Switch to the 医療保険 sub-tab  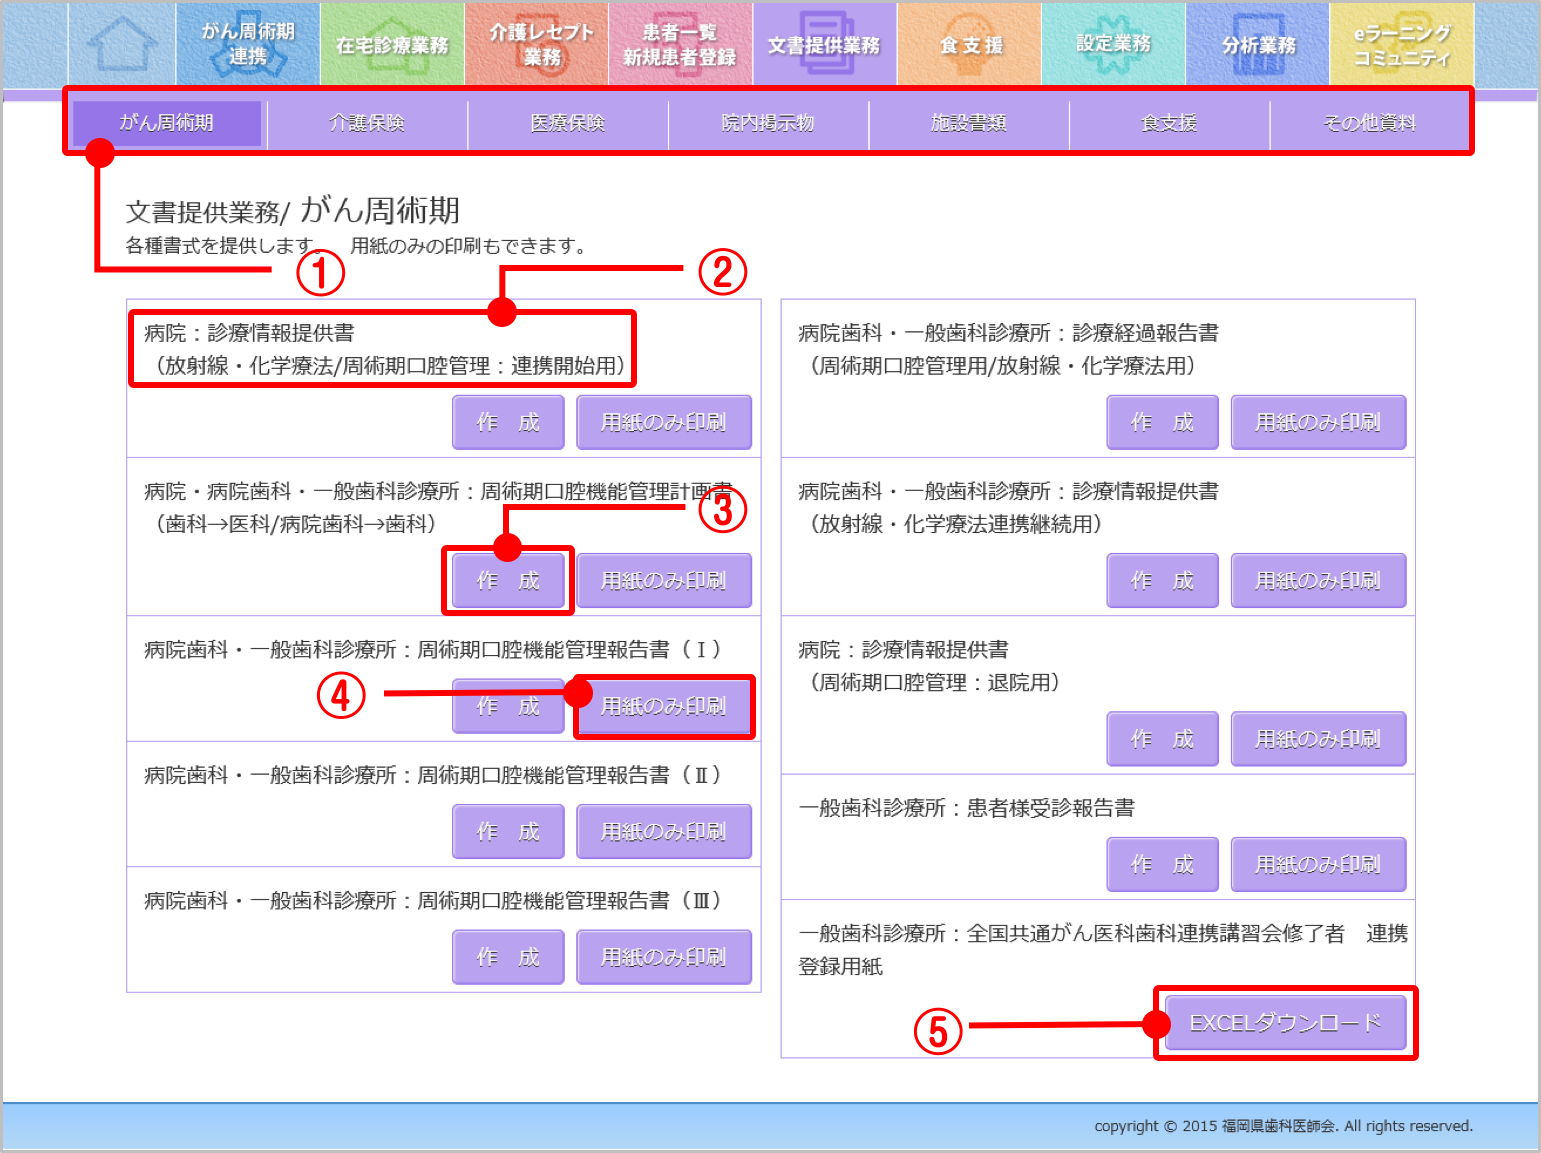568,123
